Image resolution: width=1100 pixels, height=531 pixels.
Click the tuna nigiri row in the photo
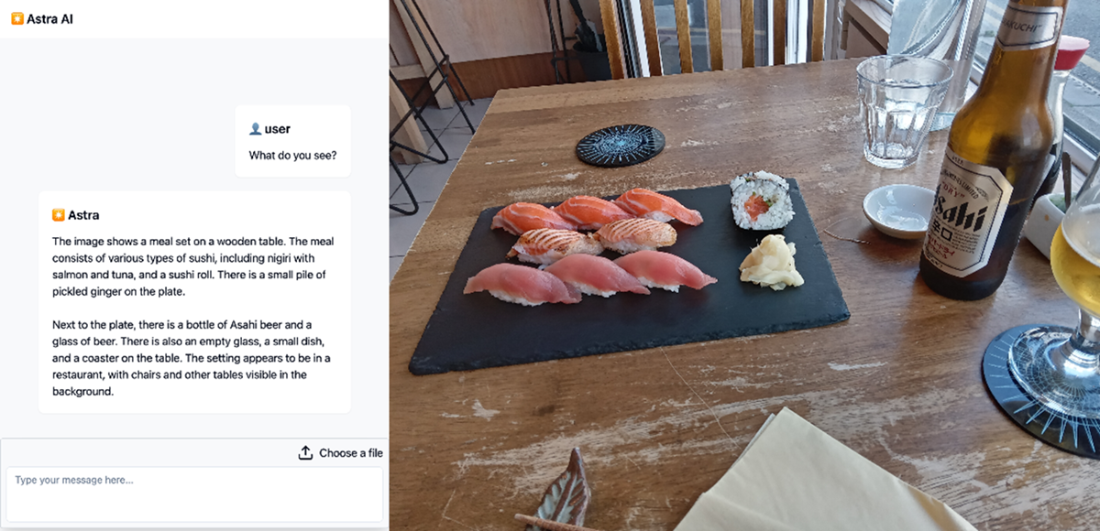tap(589, 278)
